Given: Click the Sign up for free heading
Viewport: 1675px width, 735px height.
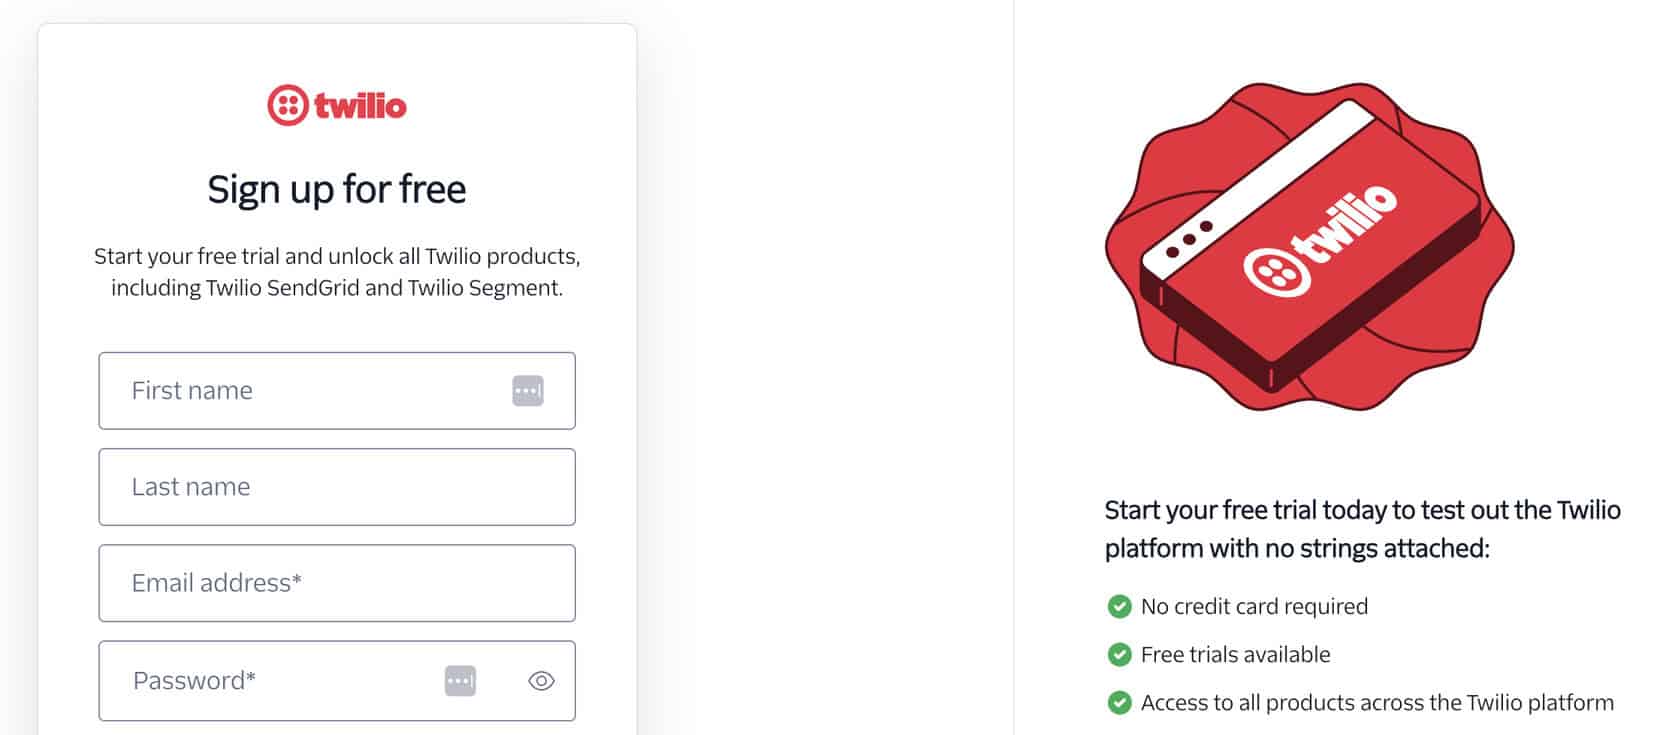Looking at the screenshot, I should (337, 189).
